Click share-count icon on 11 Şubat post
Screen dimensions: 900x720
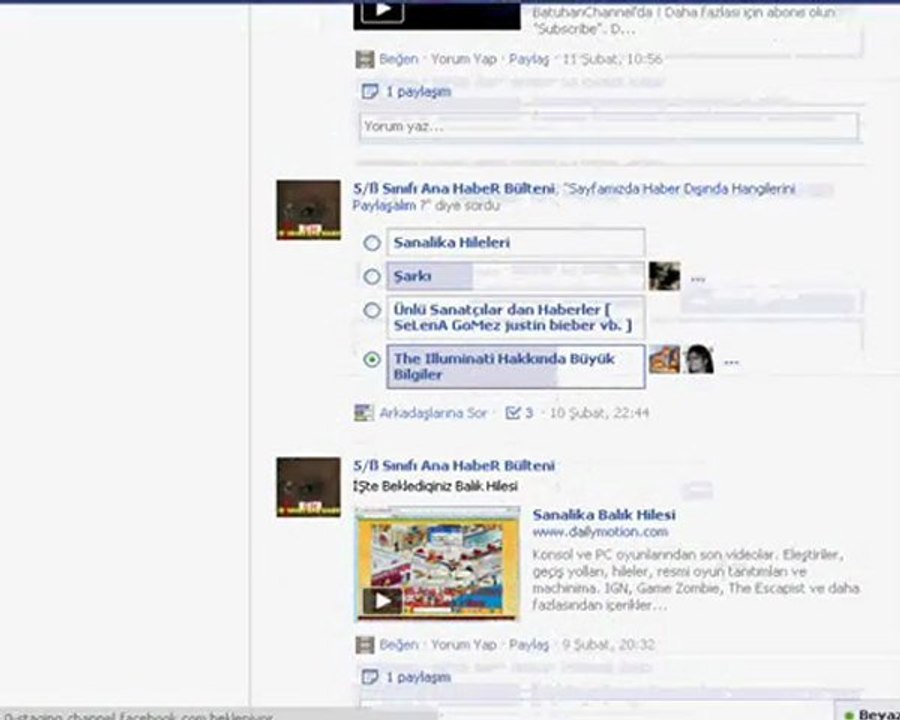[x=370, y=91]
